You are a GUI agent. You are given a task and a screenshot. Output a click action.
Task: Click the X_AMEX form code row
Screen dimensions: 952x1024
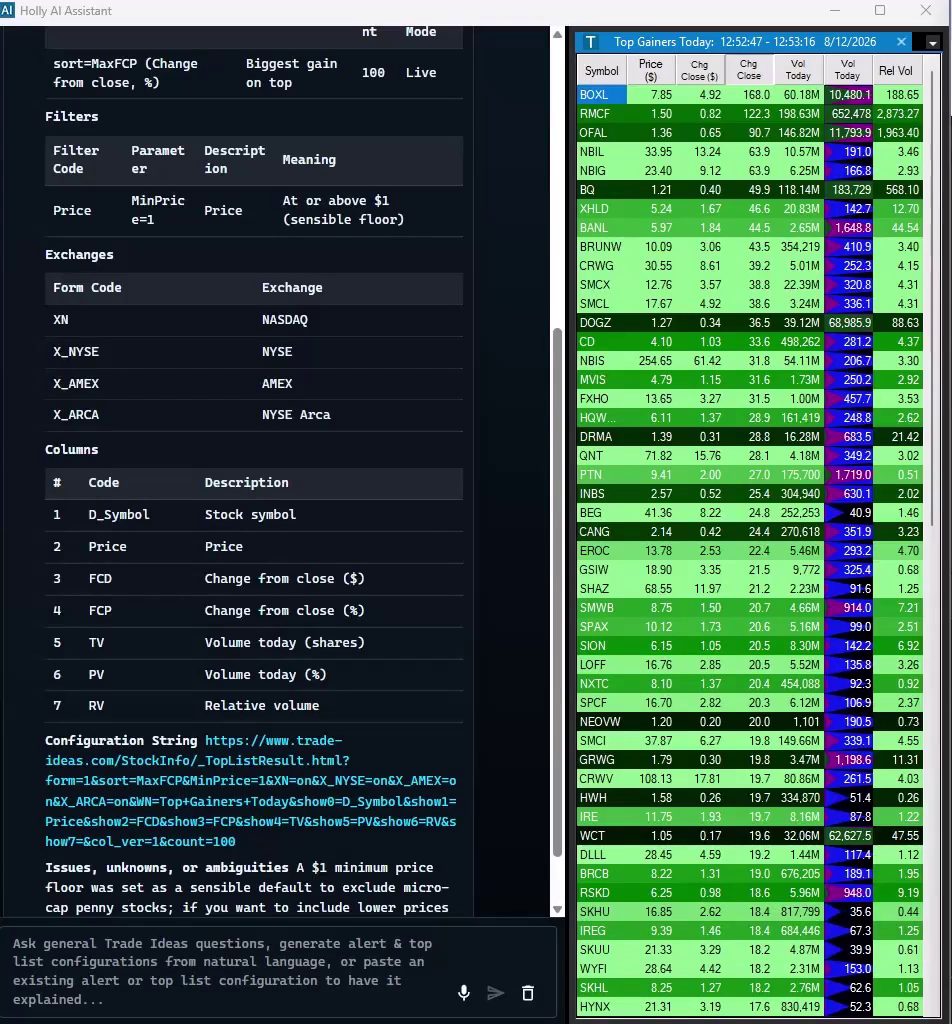pyautogui.click(x=253, y=383)
